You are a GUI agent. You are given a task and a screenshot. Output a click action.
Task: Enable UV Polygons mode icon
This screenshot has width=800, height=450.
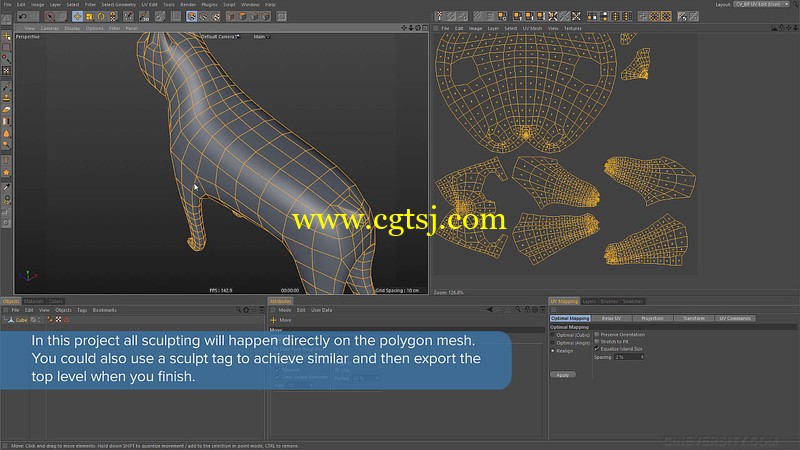click(191, 17)
